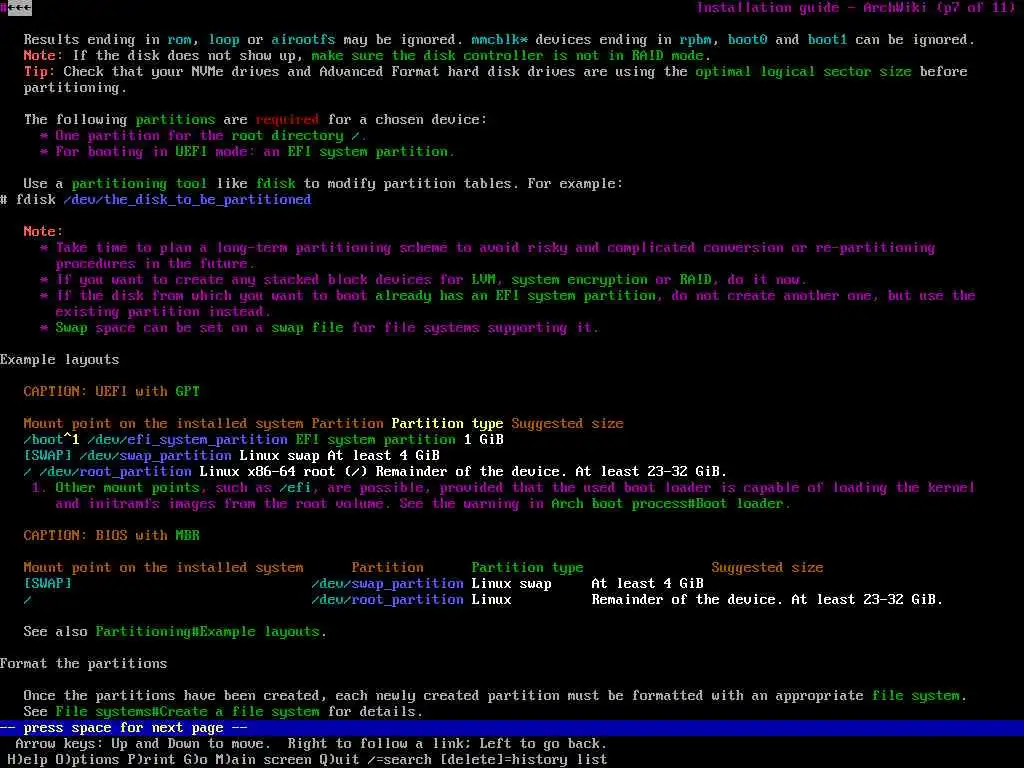Click the [delete]=history list command

point(523,760)
